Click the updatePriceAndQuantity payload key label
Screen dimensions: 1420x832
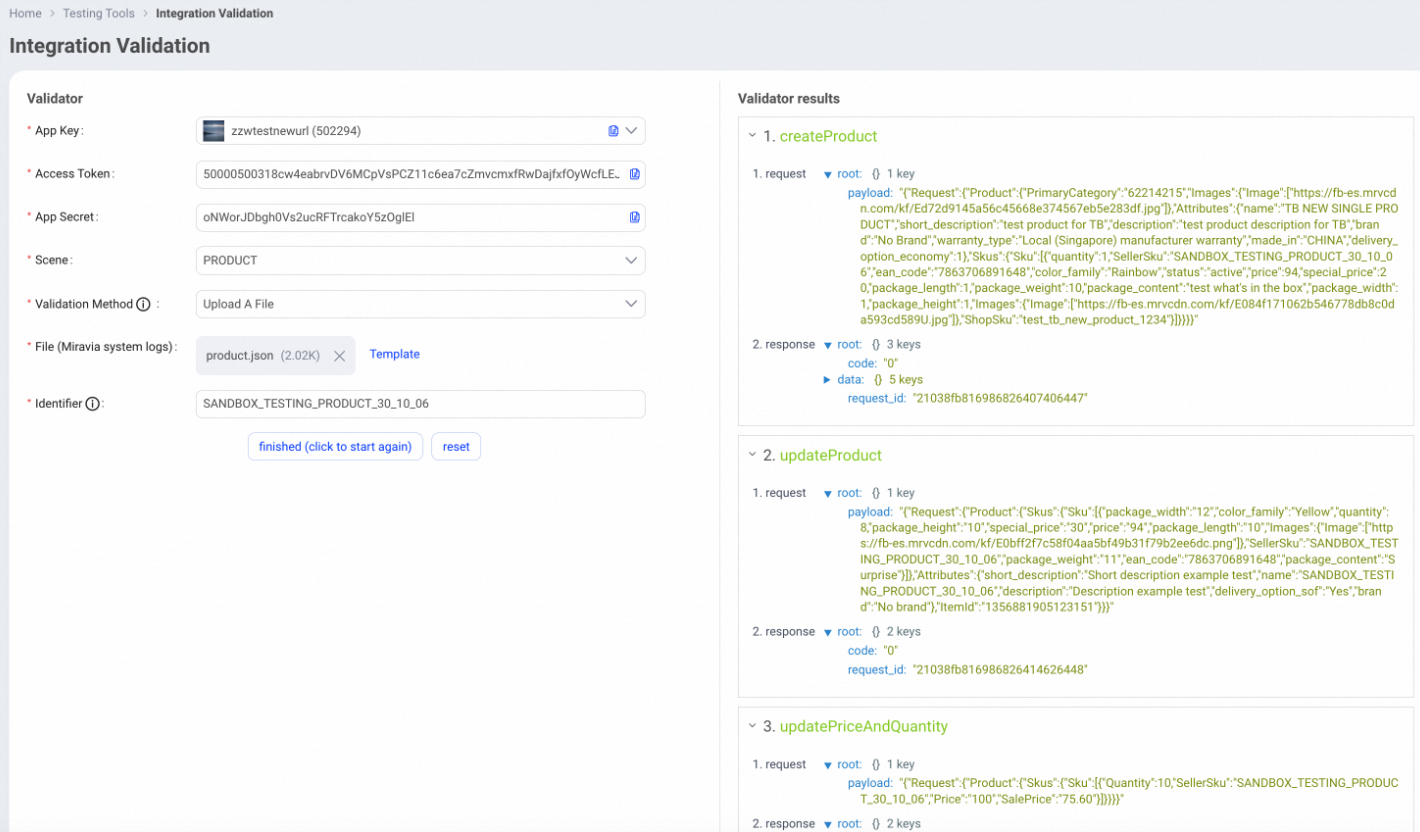pos(870,783)
